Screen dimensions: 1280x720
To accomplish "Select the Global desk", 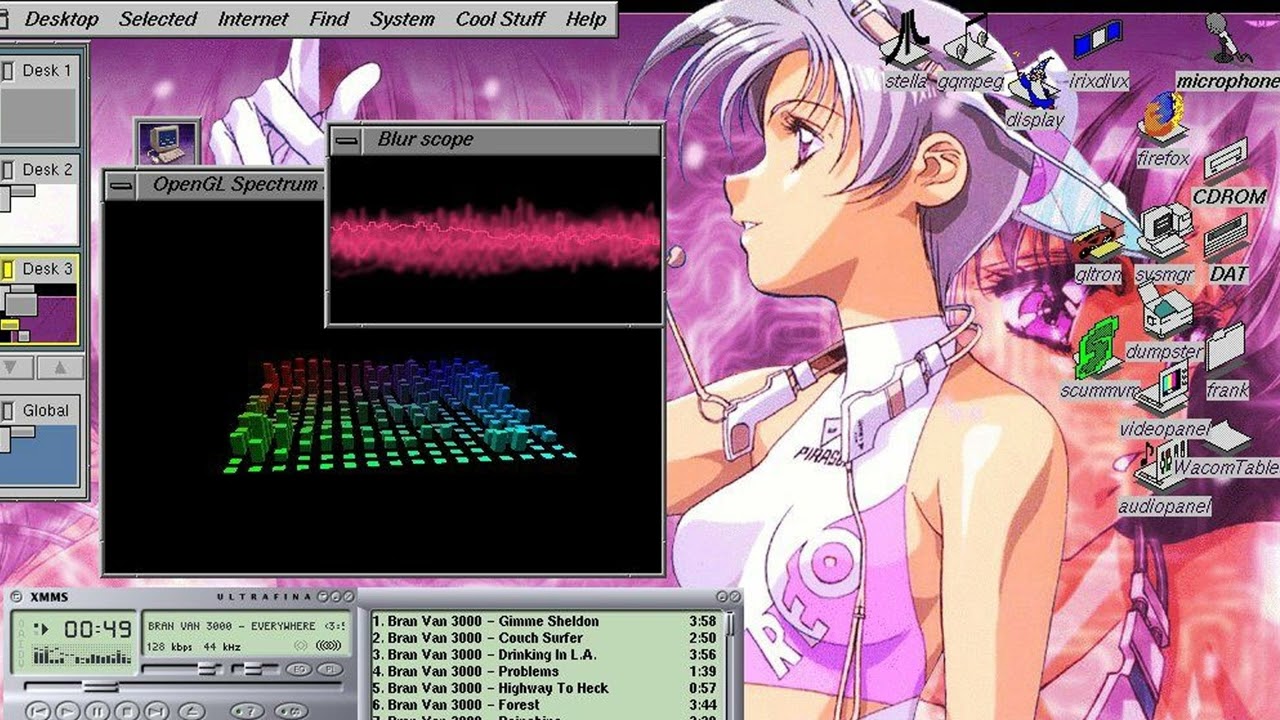I will click(39, 441).
